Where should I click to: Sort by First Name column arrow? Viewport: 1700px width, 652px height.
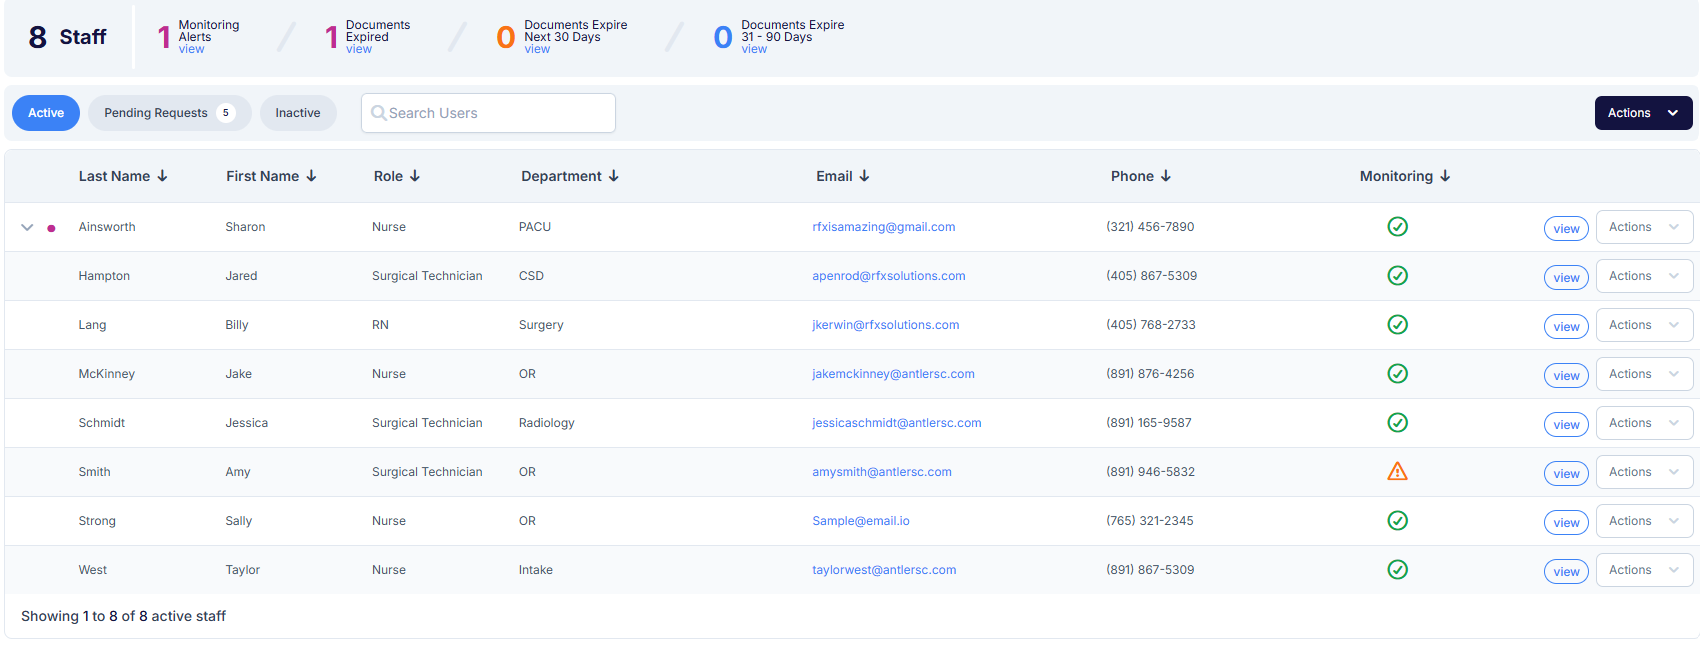pos(311,176)
